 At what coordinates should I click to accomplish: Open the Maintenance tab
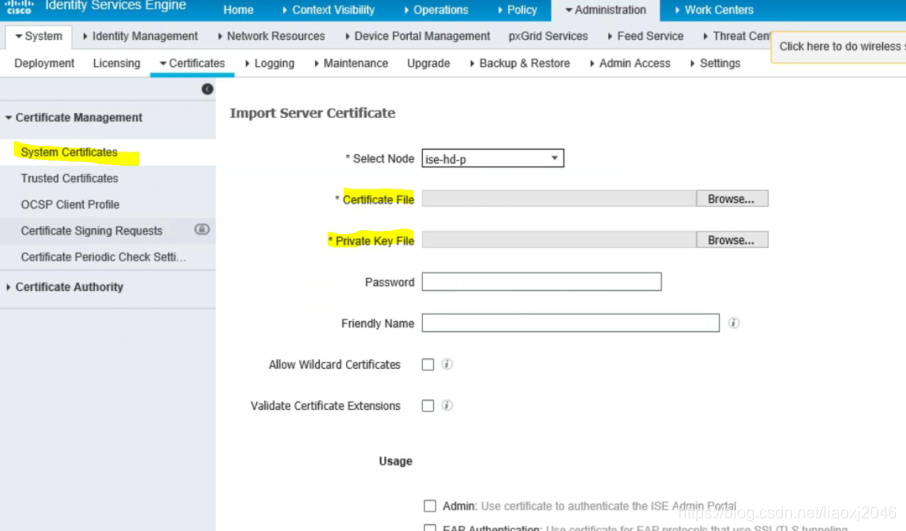[351, 63]
